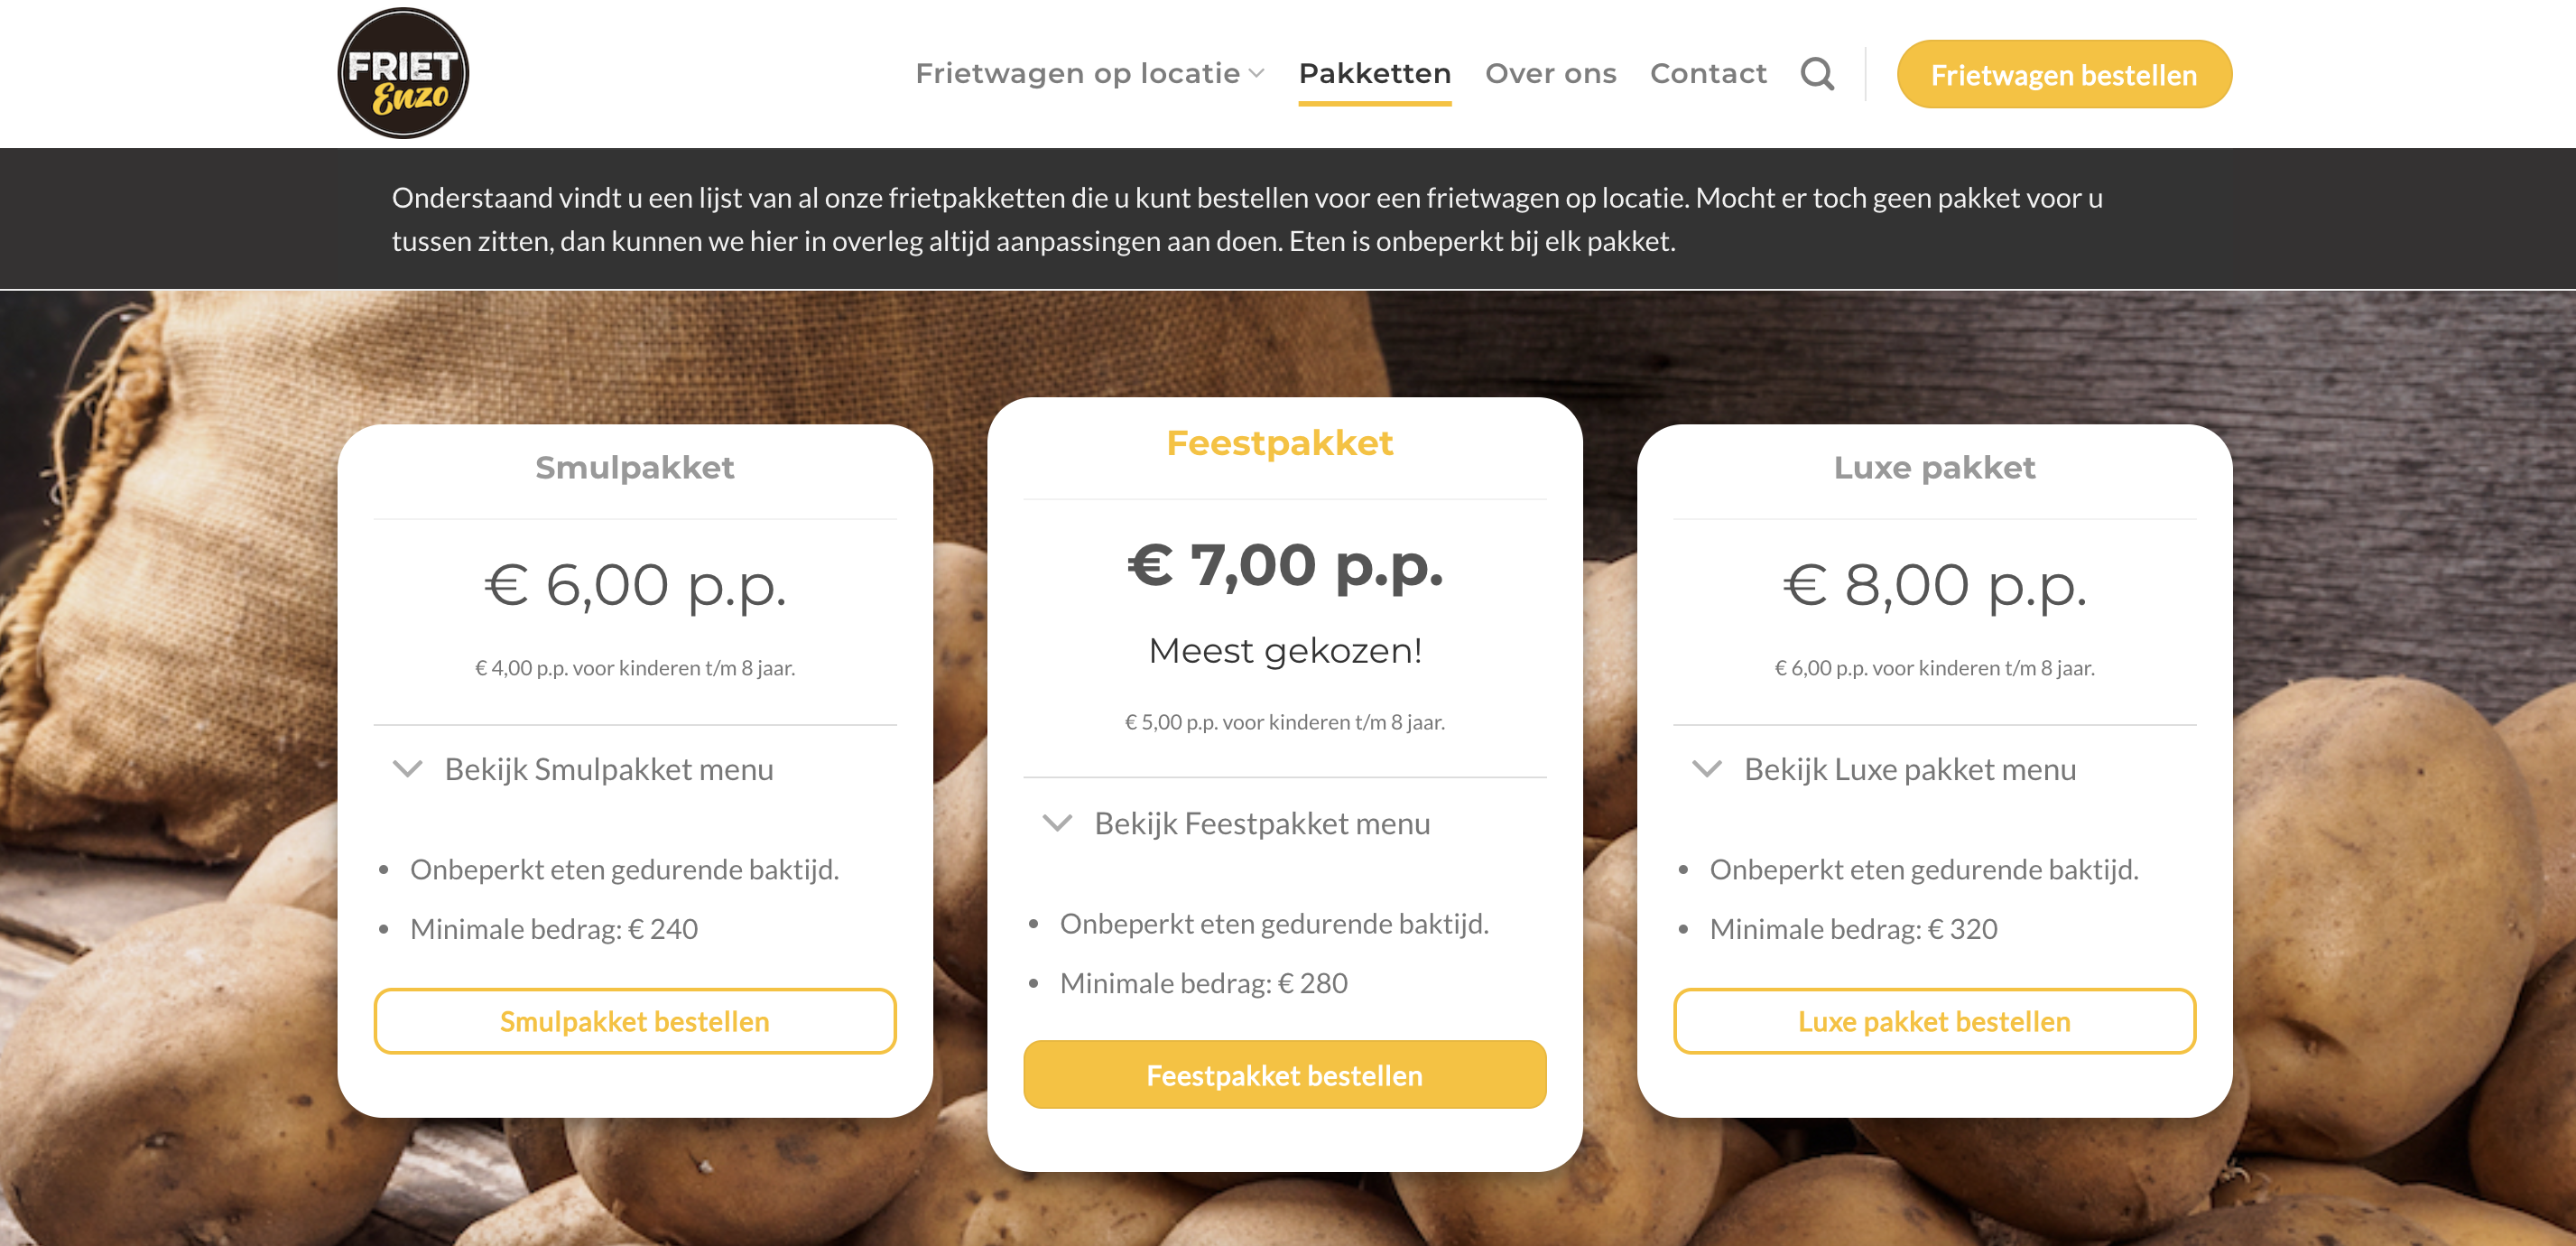The height and width of the screenshot is (1246, 2576).
Task: Open the search magnifier icon
Action: [x=1817, y=74]
